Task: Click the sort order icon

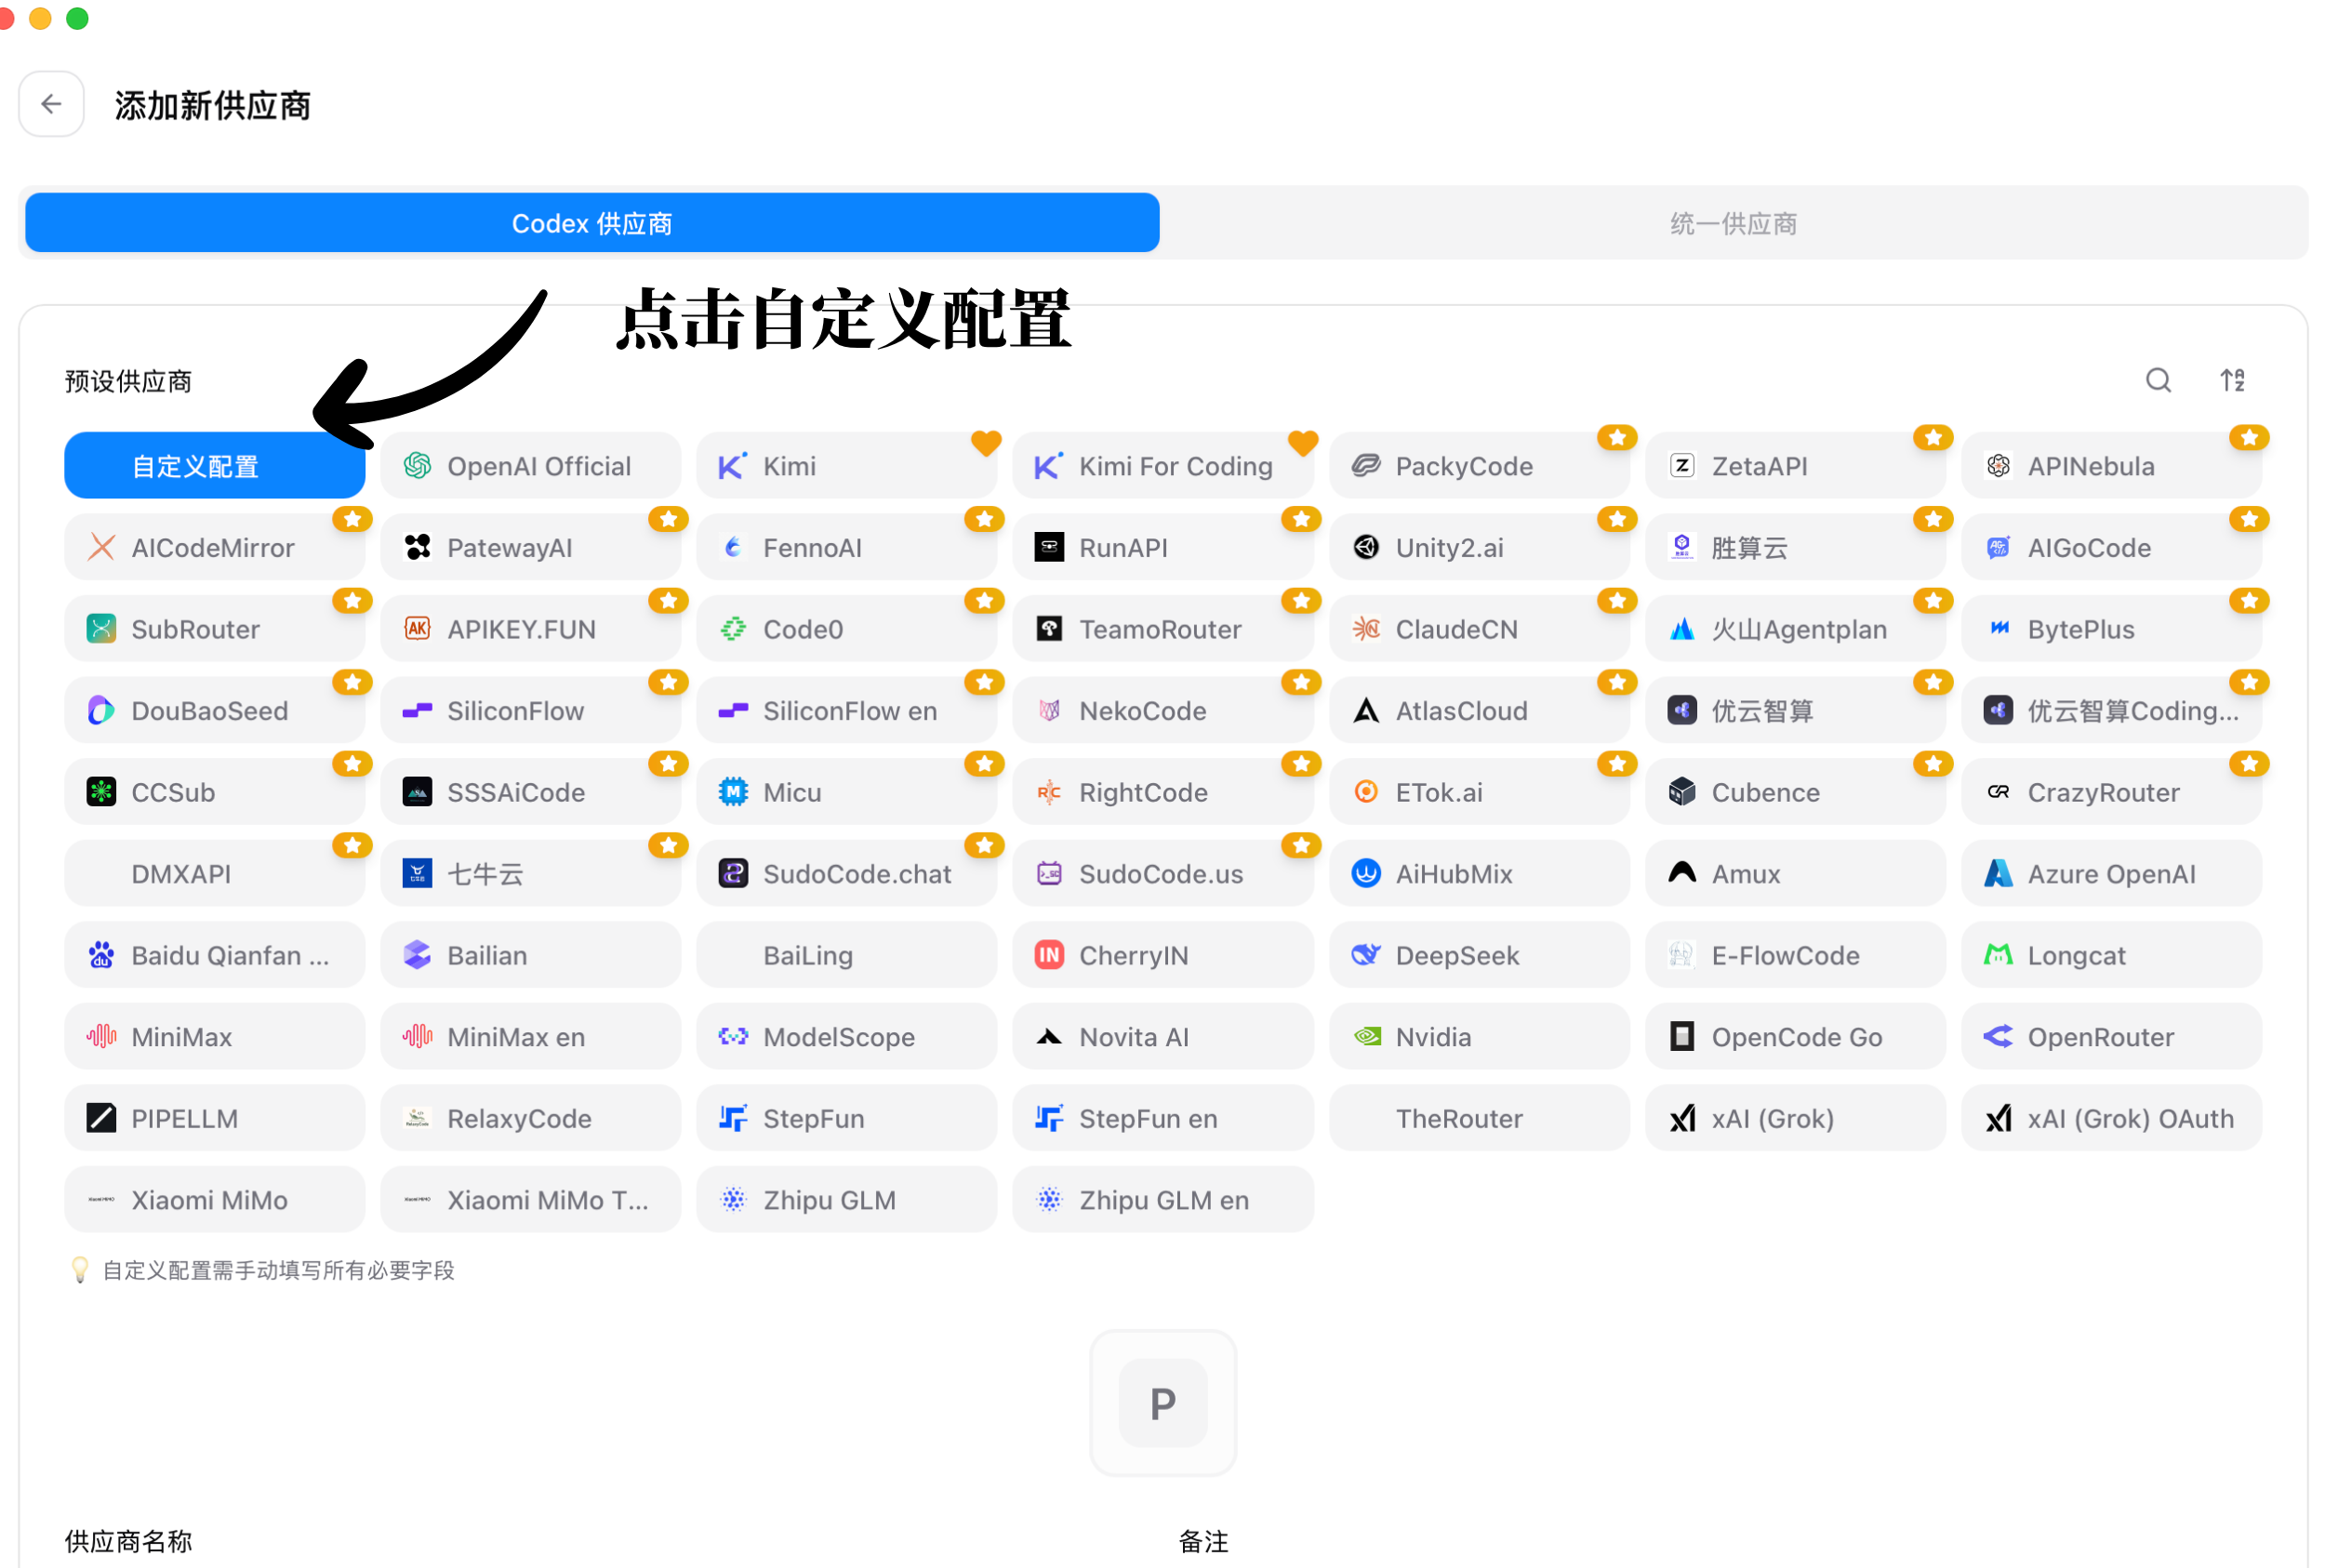Action: pos(2233,381)
